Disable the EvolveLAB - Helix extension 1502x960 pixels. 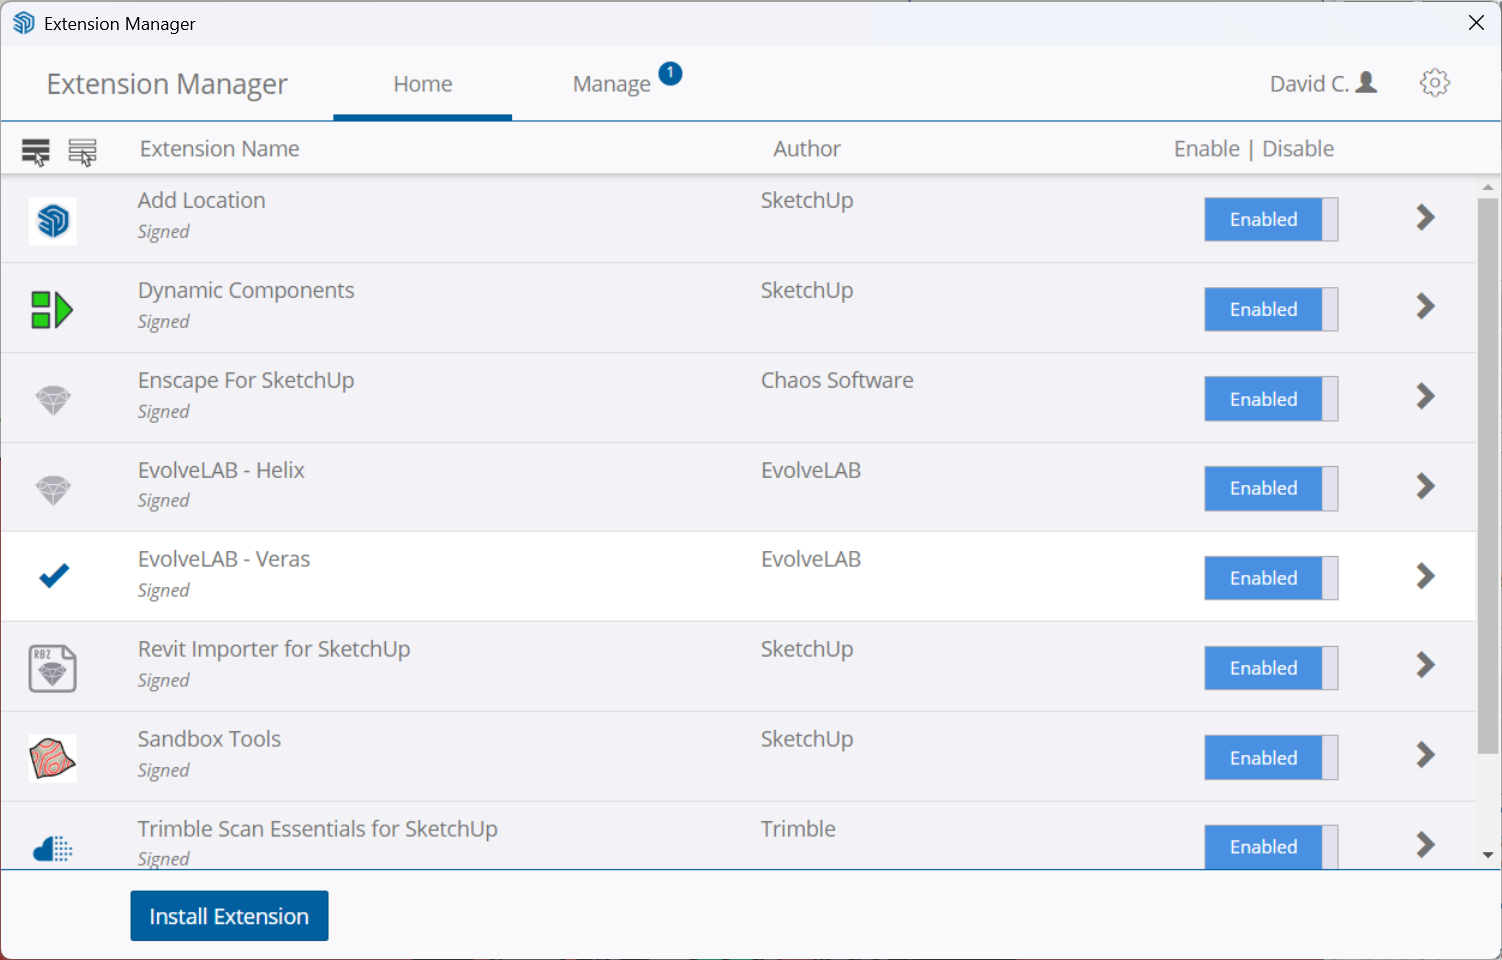[x=1271, y=488]
